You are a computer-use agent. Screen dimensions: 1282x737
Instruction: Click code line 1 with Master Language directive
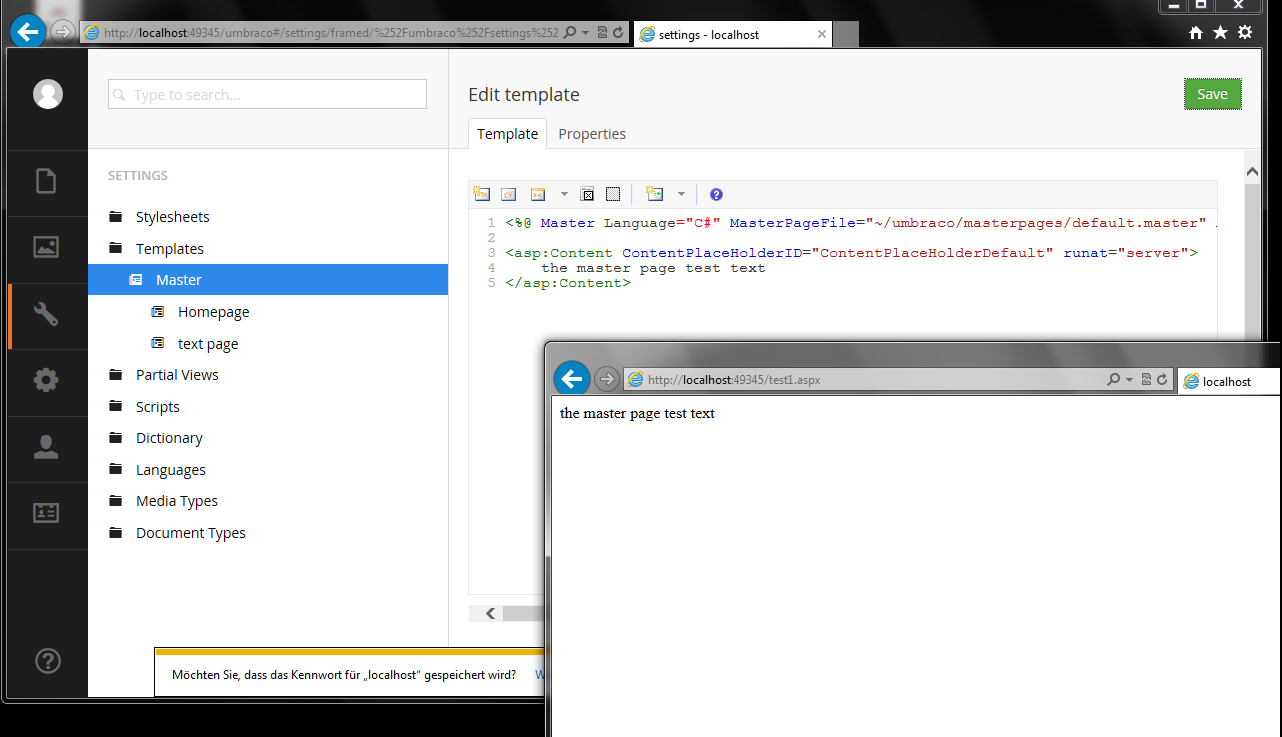(x=861, y=223)
